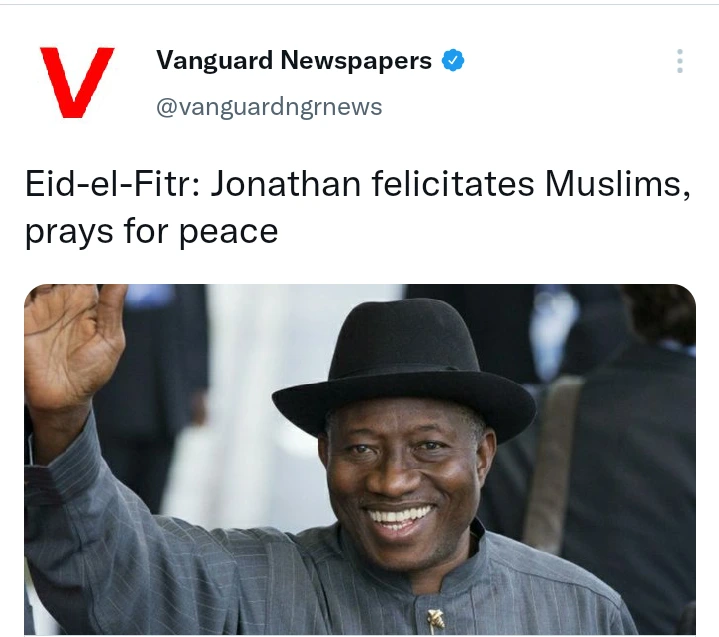Click the word "Jonathan" in the headline
This screenshot has width=719, height=637.
[286, 184]
